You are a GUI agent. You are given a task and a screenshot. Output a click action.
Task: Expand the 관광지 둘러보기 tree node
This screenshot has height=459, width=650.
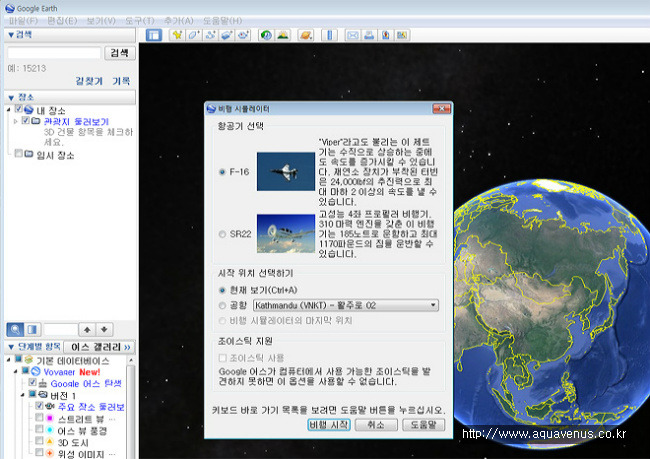pyautogui.click(x=16, y=121)
